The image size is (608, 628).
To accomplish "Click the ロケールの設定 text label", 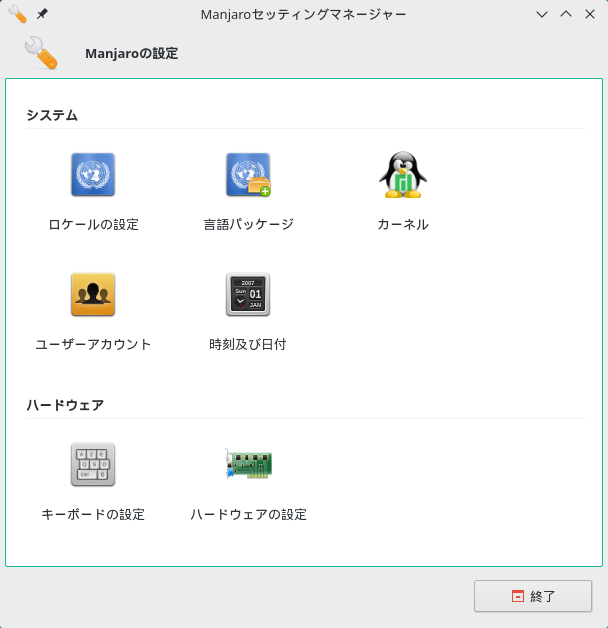I will [93, 224].
